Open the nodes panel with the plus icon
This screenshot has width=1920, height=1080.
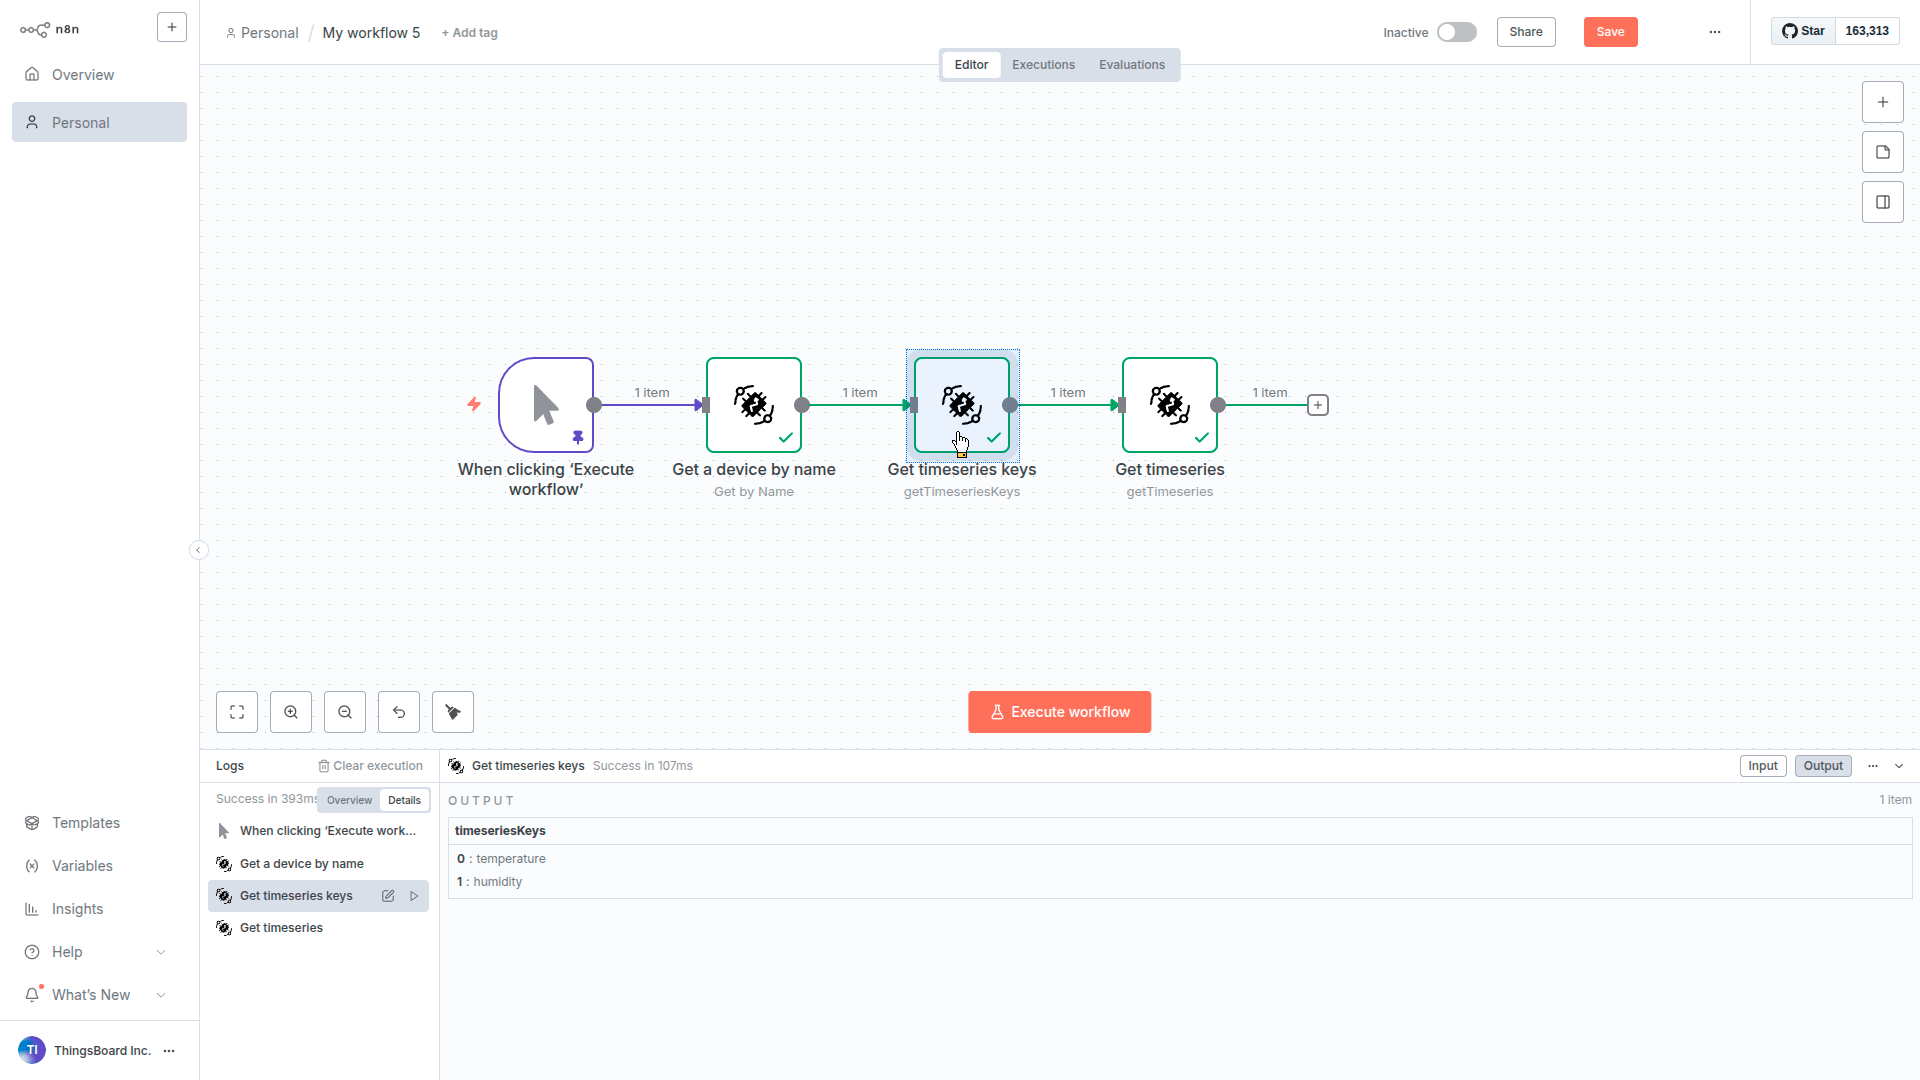(x=1883, y=102)
